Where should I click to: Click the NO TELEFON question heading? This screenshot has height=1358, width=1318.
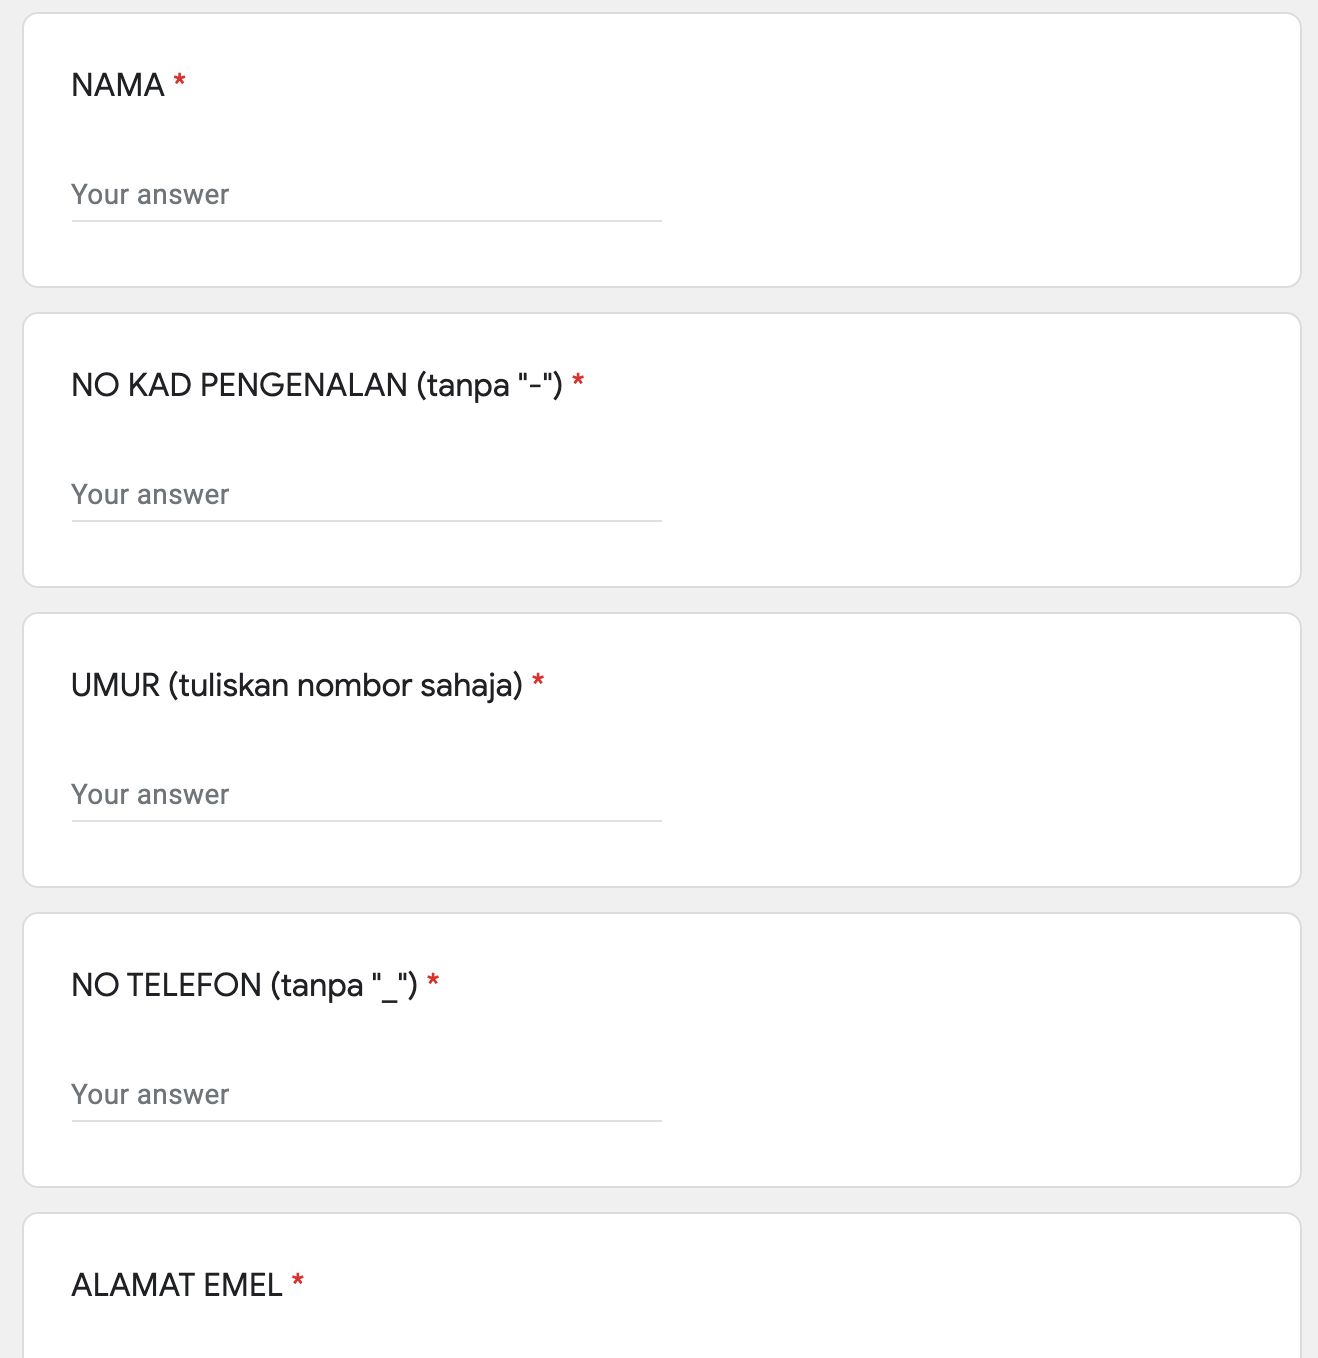pyautogui.click(x=166, y=985)
